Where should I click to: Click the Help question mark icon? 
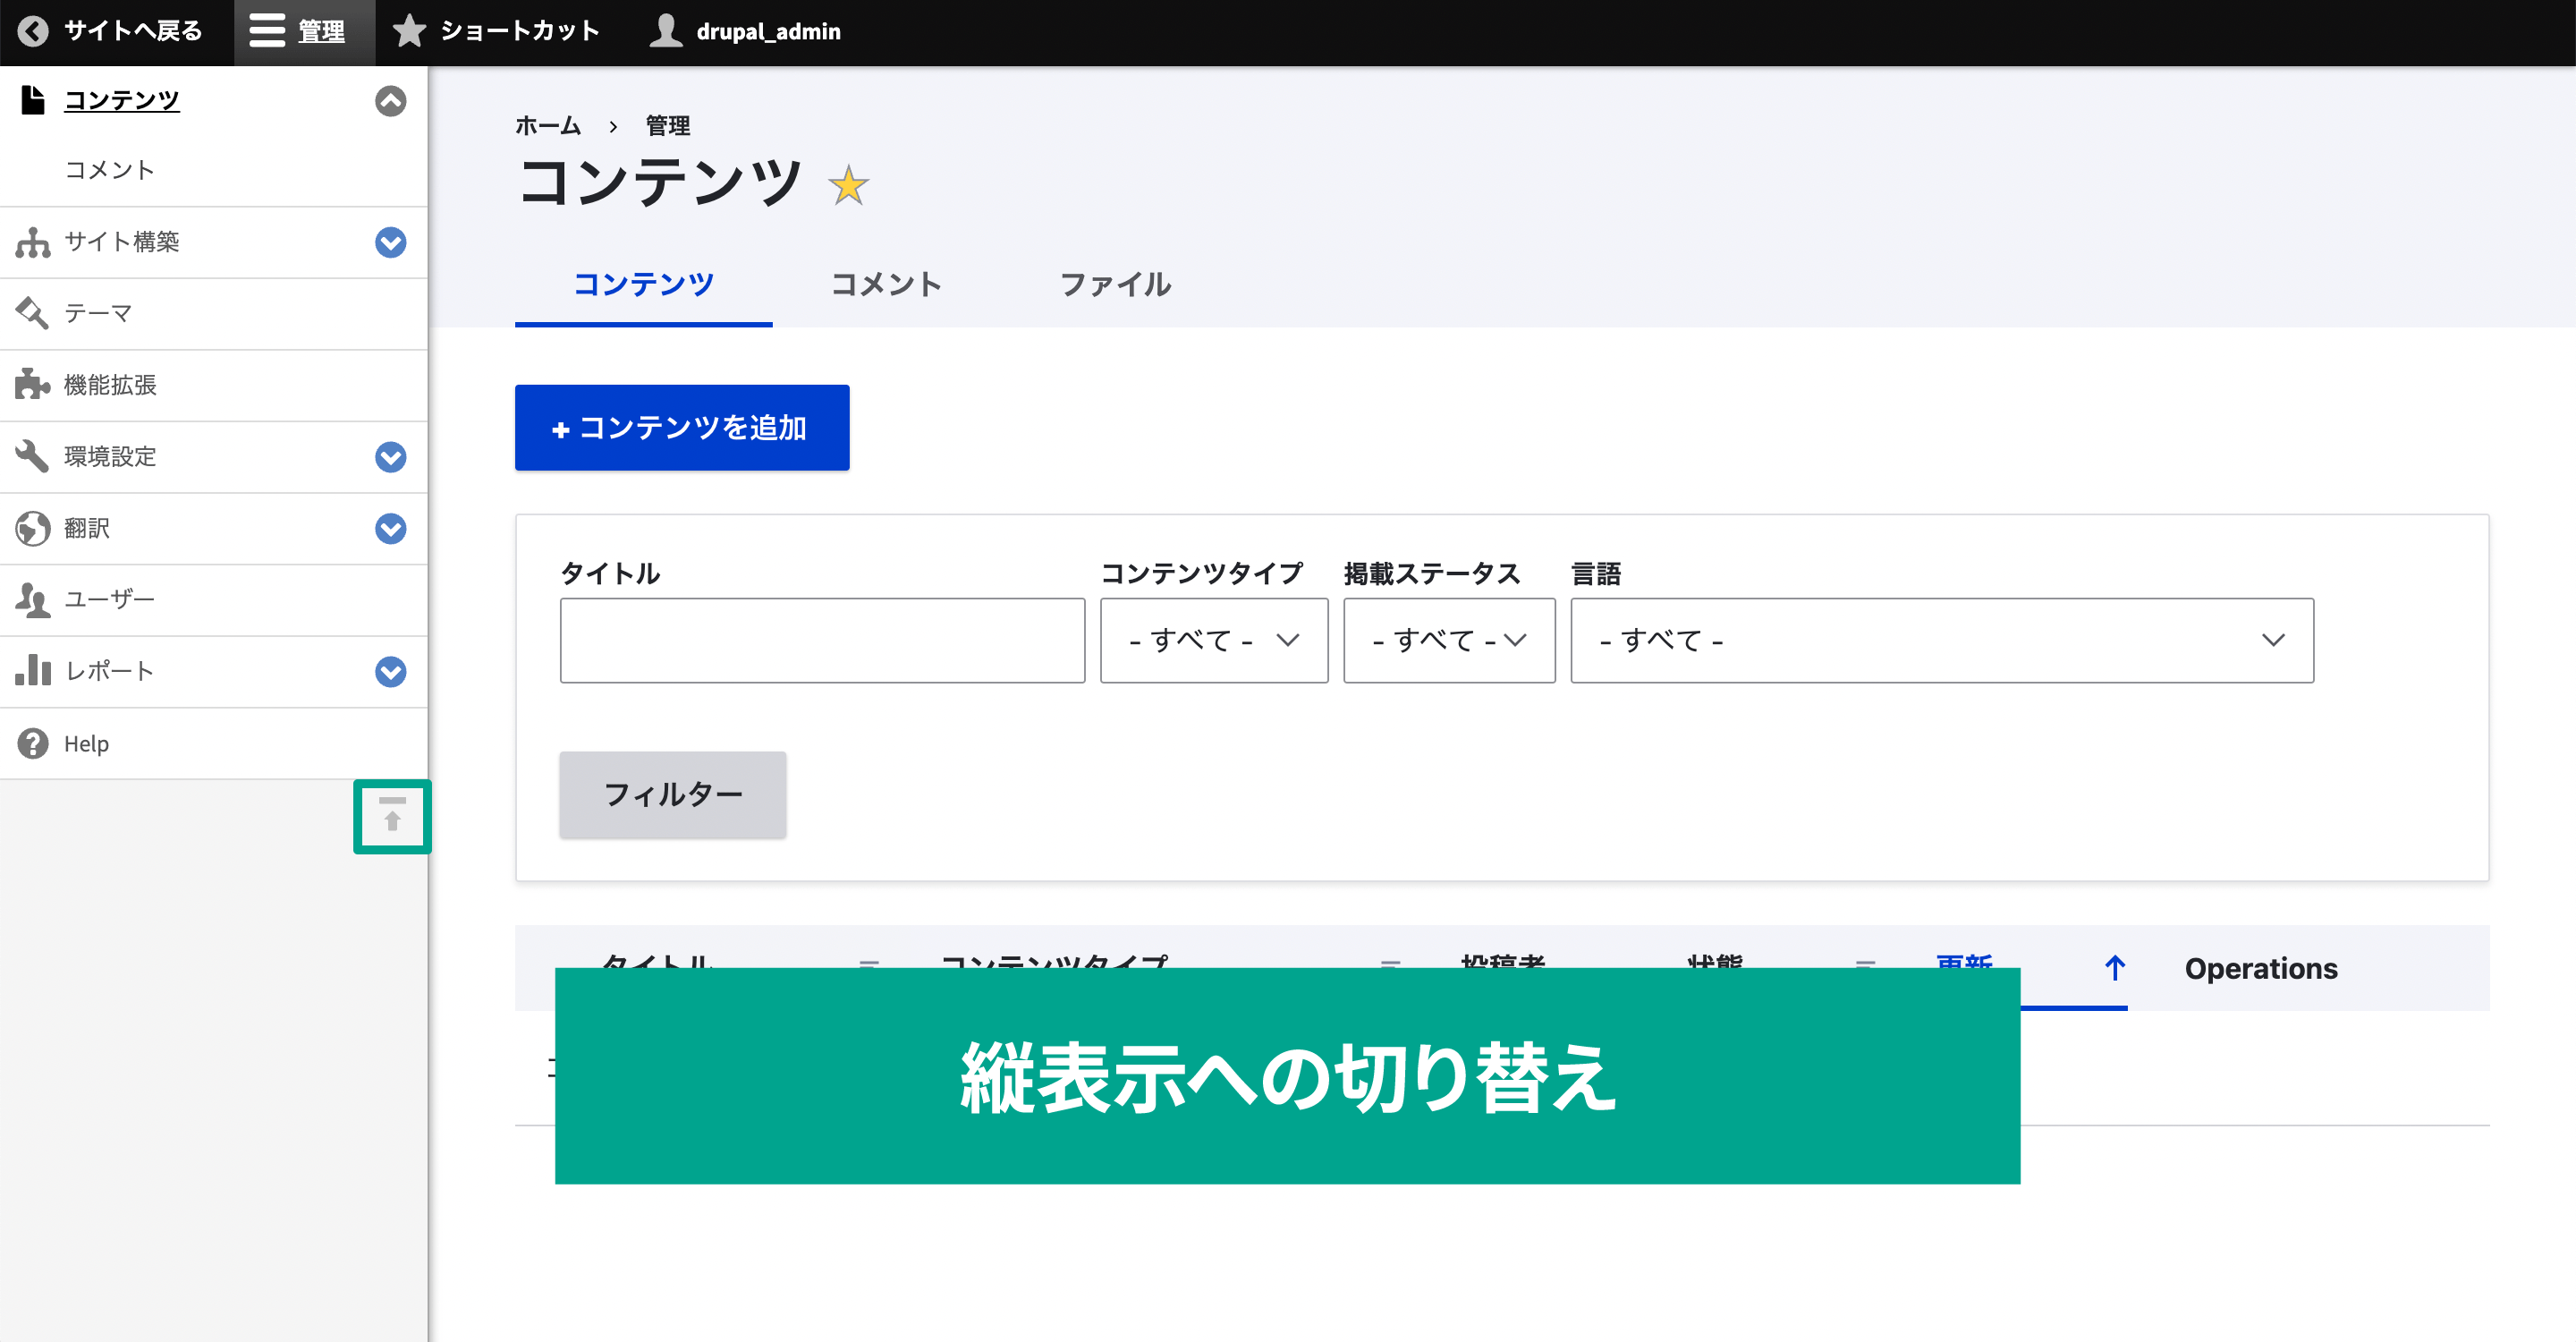(33, 744)
